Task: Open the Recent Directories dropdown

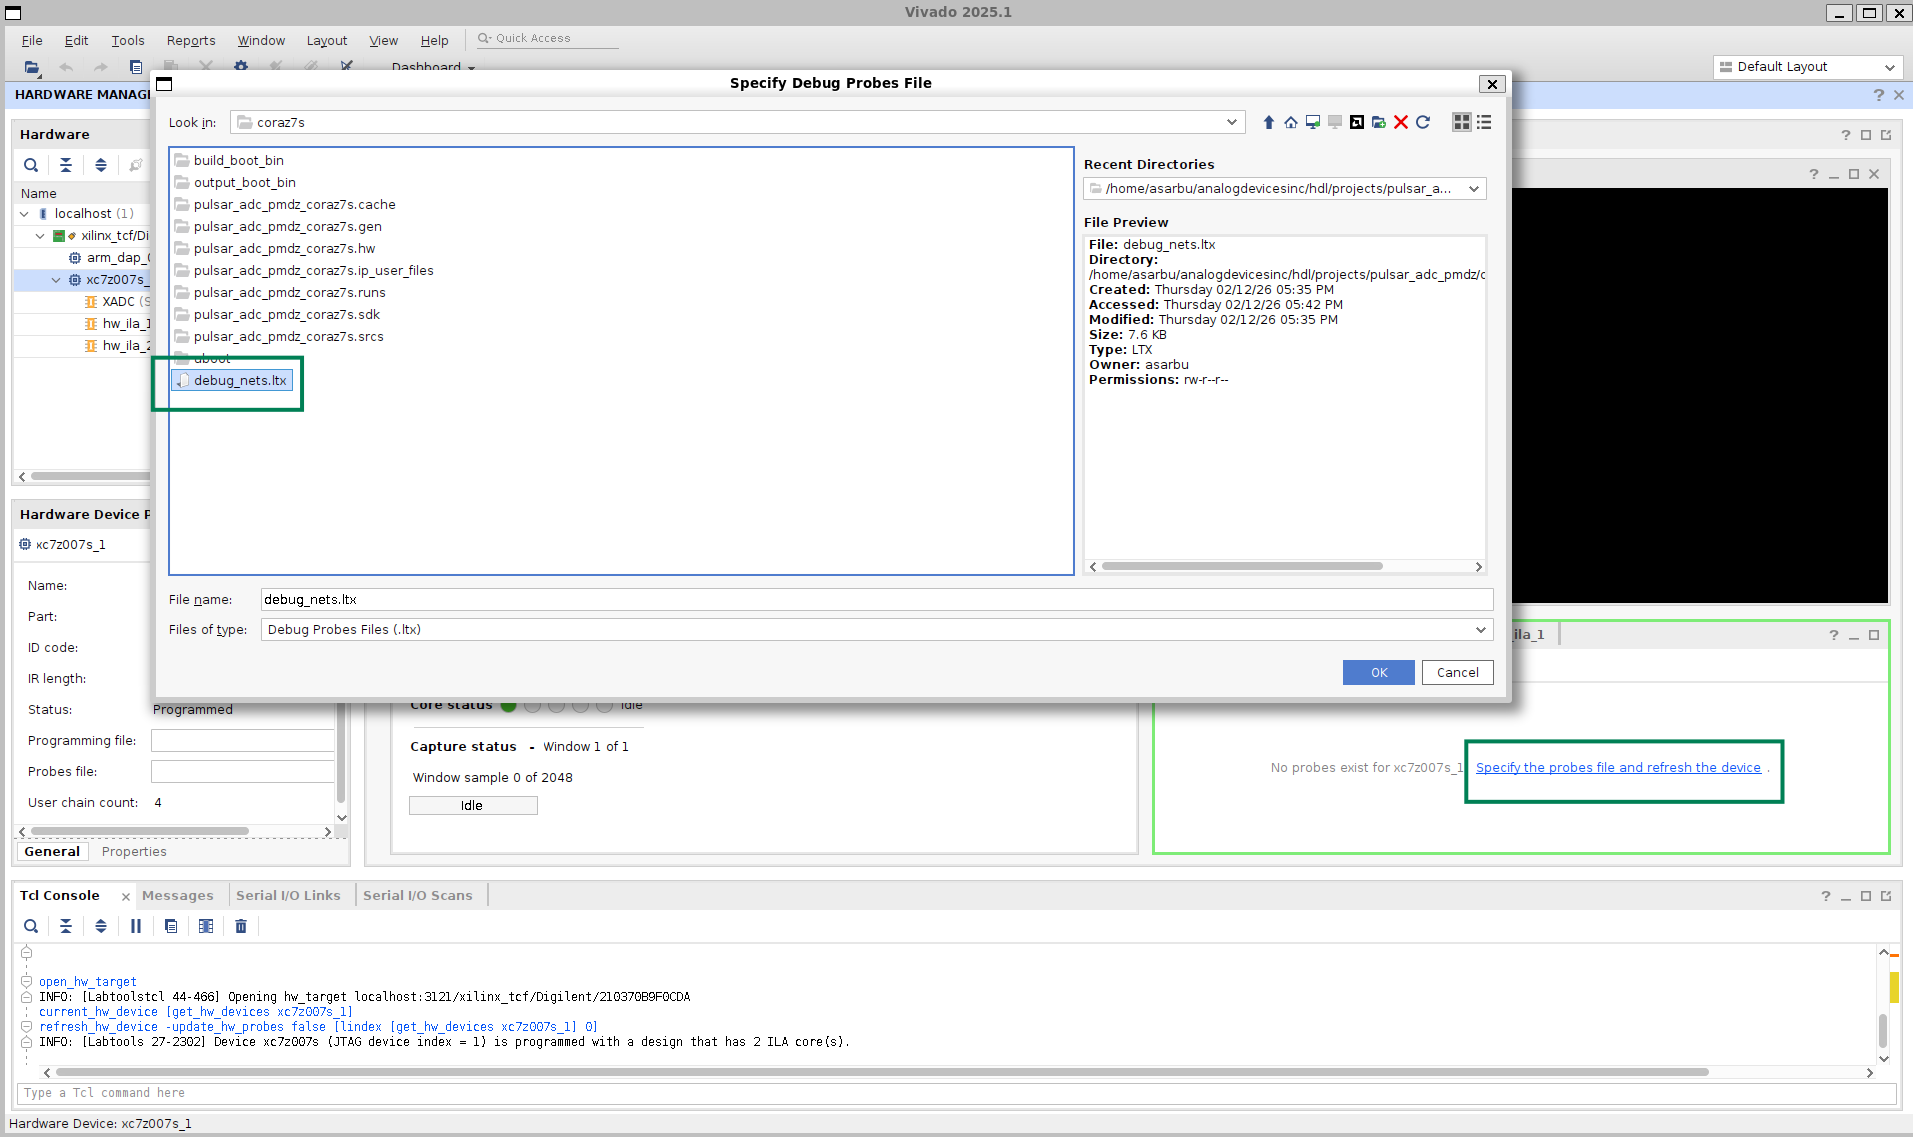Action: click(x=1473, y=189)
